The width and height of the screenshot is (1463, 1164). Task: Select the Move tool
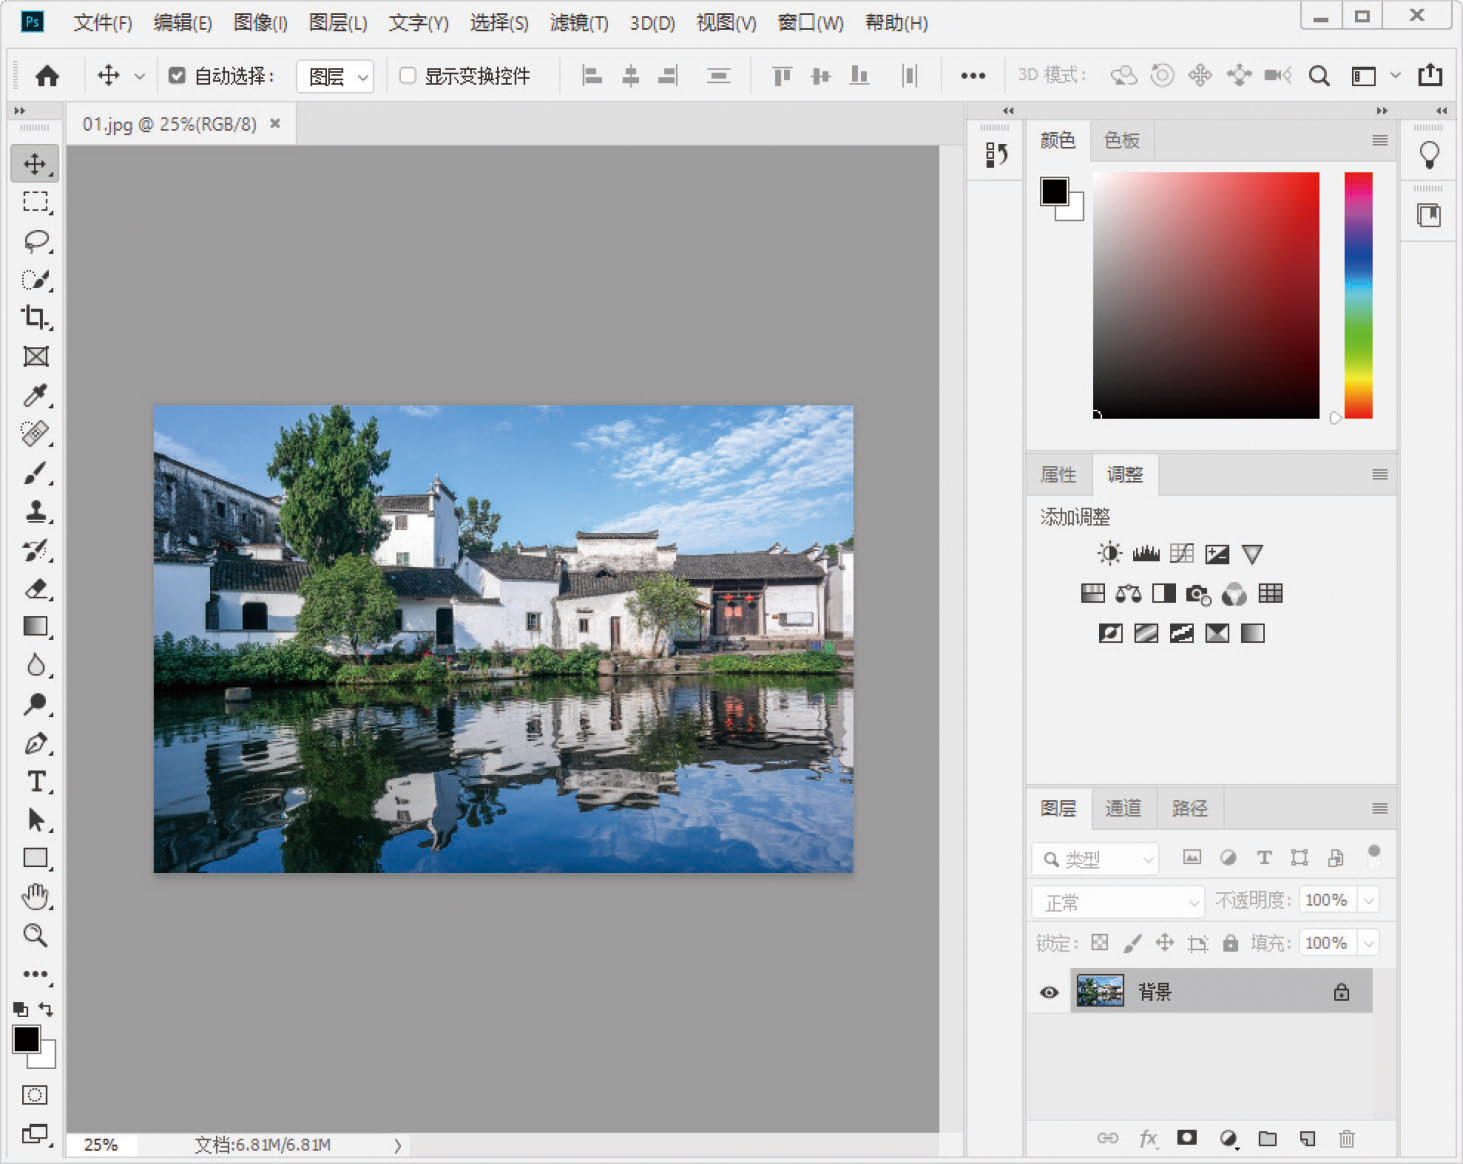(35, 163)
